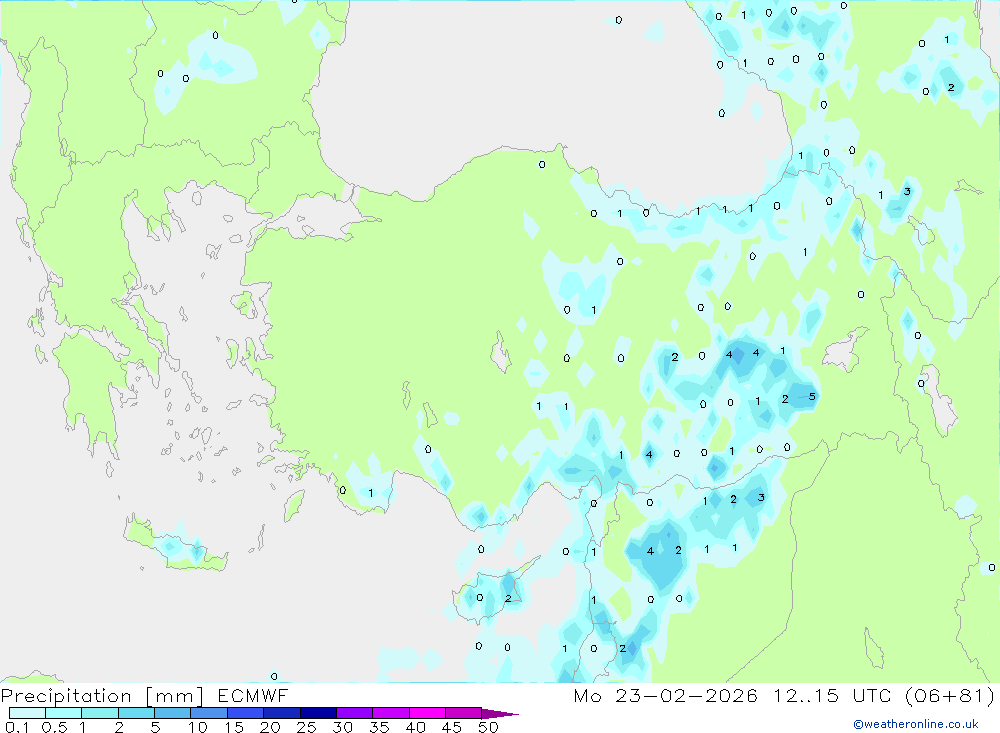Click the "[mm]" unit label
Screen dimensions: 1000x733
pos(175,696)
